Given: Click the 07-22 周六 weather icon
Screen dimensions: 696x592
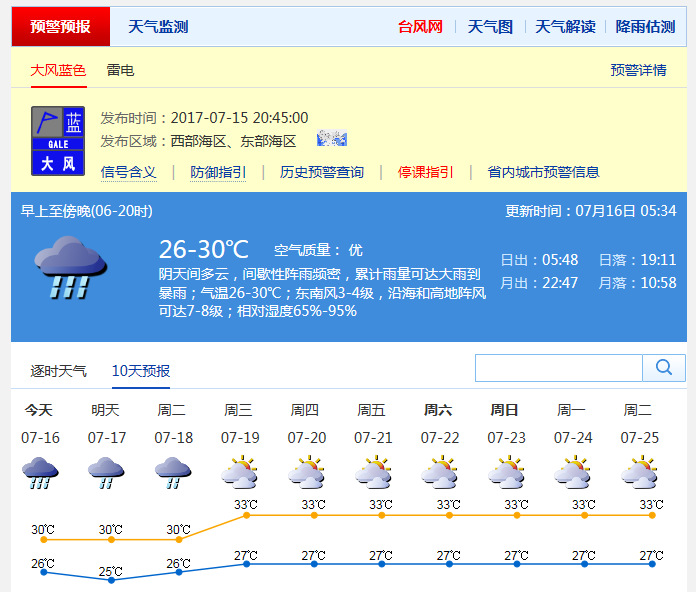Looking at the screenshot, I should pos(440,473).
